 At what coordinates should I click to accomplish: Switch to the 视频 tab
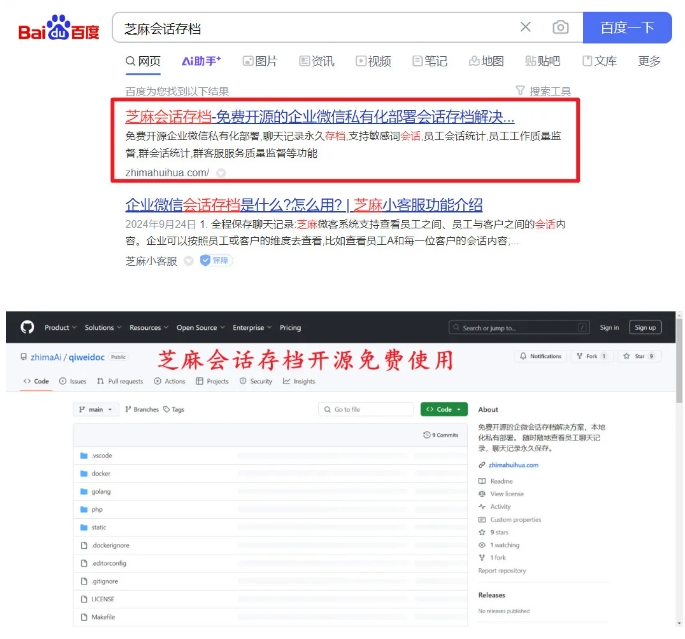374,61
